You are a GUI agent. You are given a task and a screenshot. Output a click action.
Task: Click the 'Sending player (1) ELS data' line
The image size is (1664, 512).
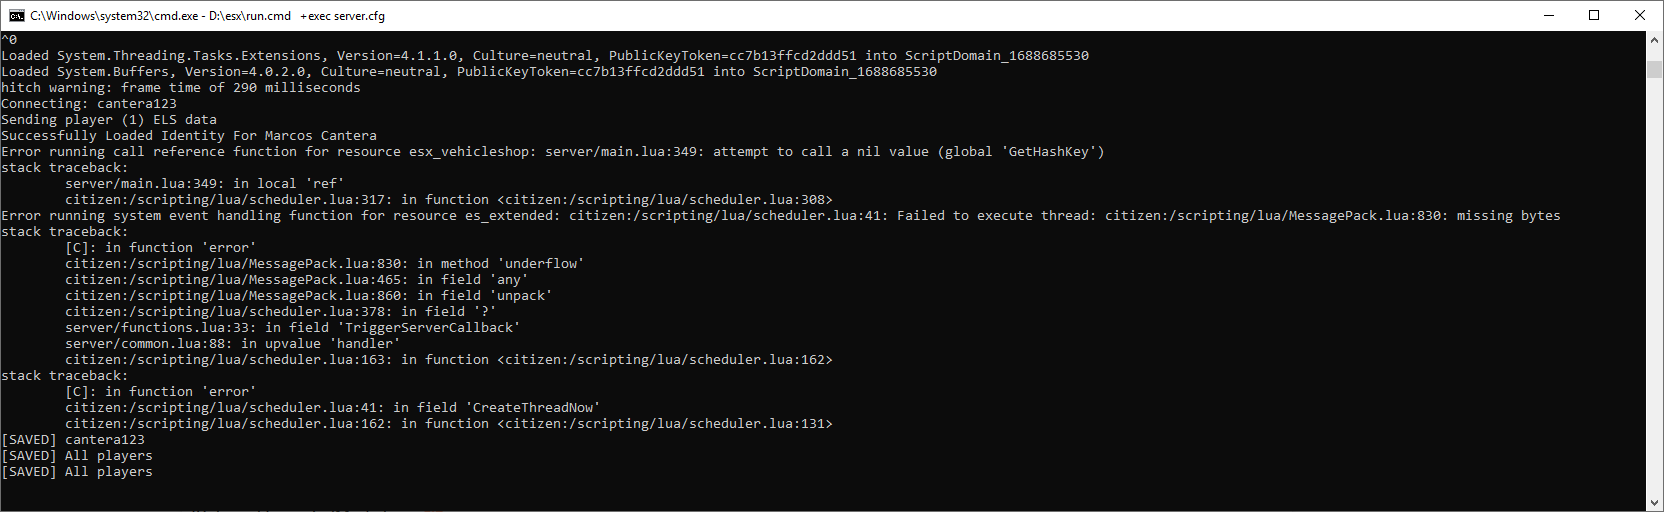109,120
